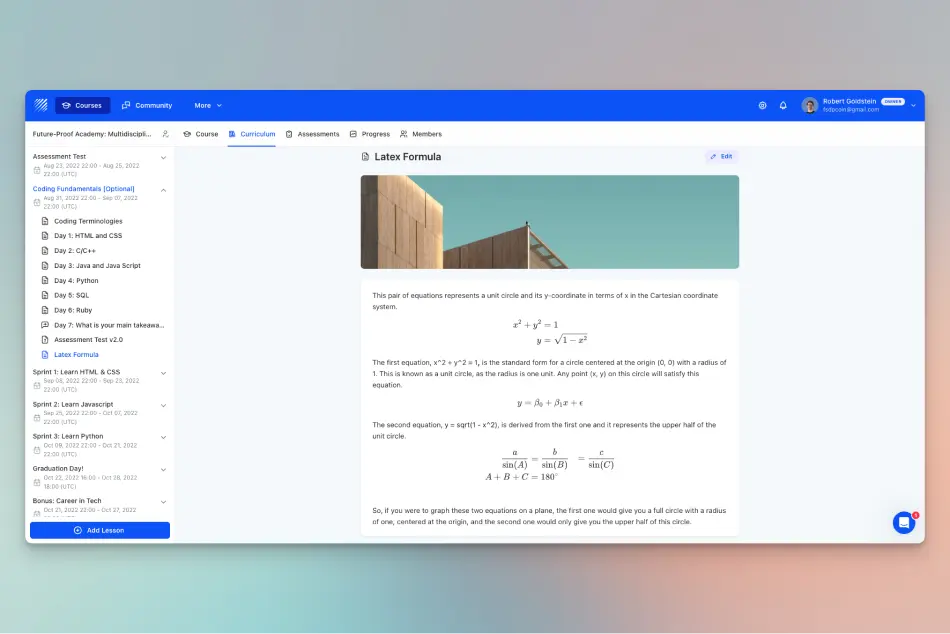Click the document icon beside the Latex Formula title
The width and height of the screenshot is (950, 634).
click(365, 157)
